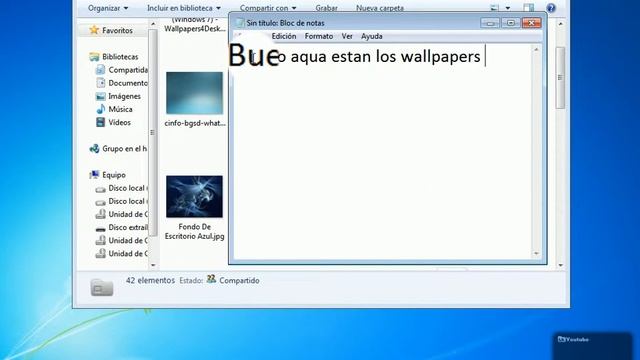The width and height of the screenshot is (640, 360).
Task: Open the Compartida library icon
Action: [x=100, y=70]
